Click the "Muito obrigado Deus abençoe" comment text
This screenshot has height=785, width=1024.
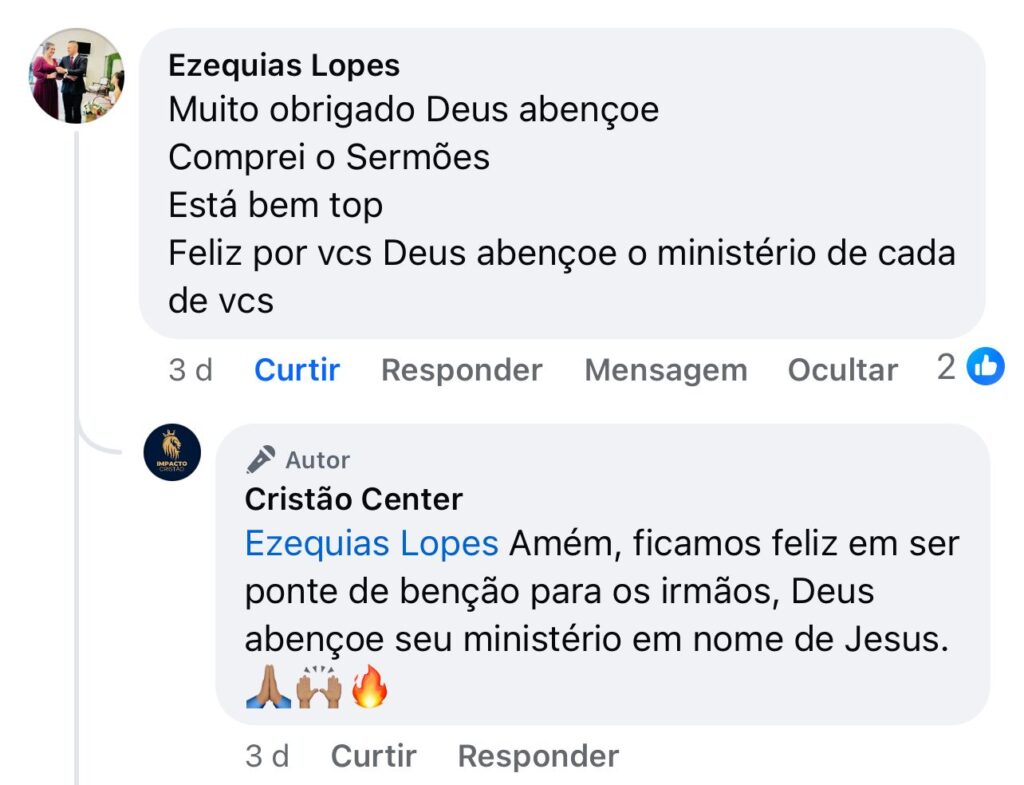[x=413, y=109]
